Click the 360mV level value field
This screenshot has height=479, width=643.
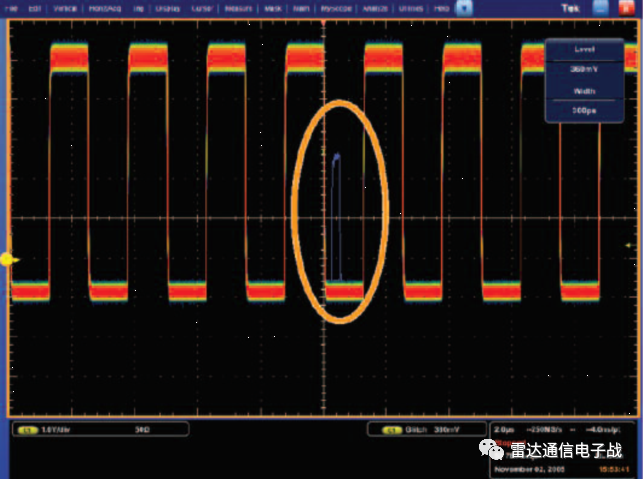584,69
